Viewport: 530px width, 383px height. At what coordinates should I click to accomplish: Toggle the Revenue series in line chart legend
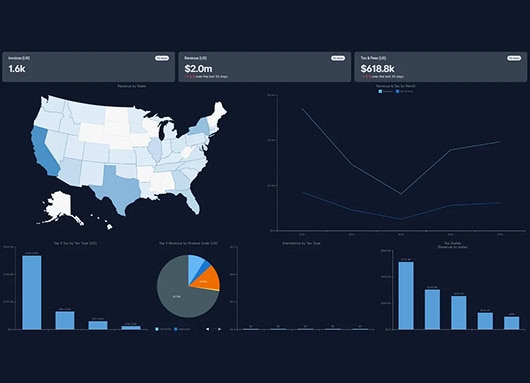[x=386, y=91]
